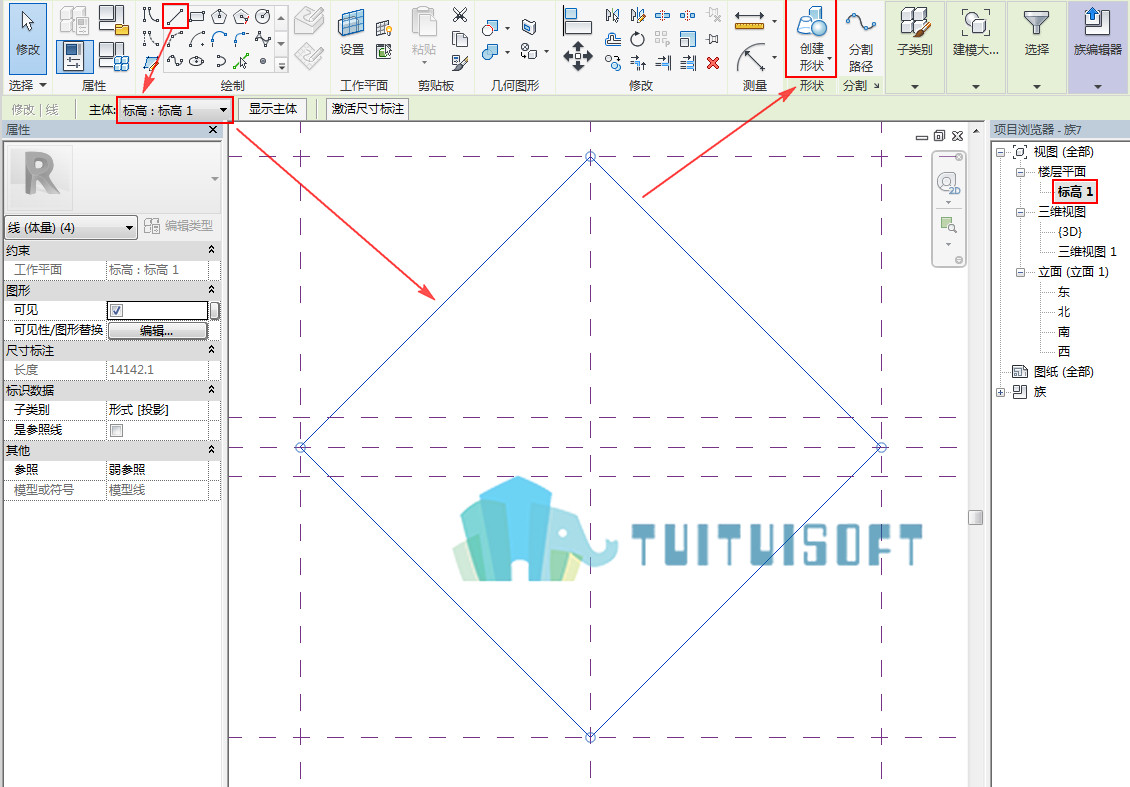
Task: Open the {3D} view in browser
Action: point(1069,231)
